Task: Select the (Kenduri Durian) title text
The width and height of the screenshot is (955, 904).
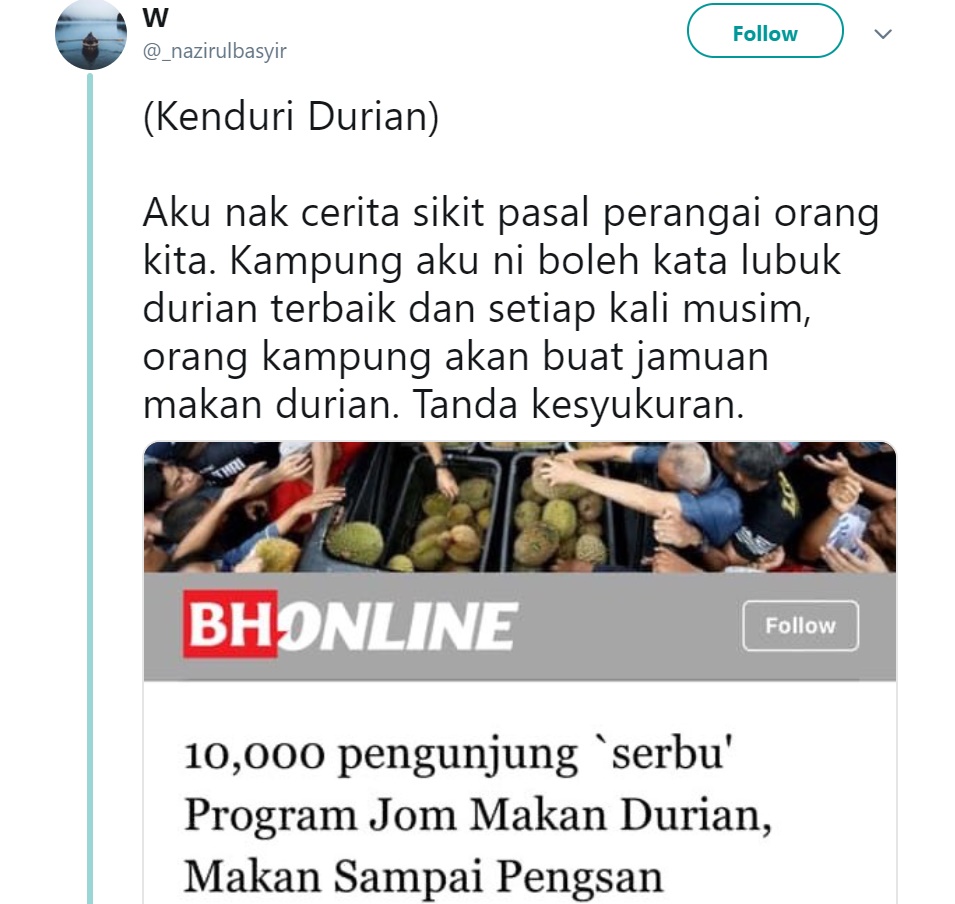Action: click(x=291, y=116)
